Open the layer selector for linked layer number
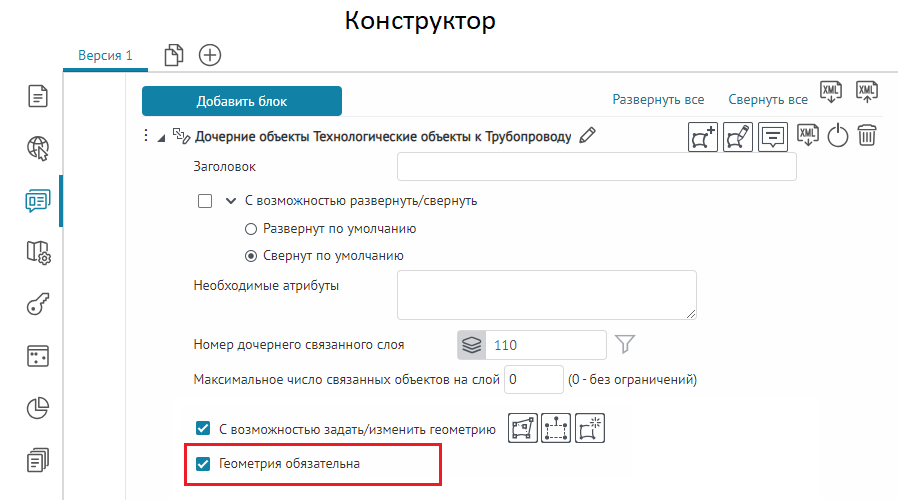898x500 pixels. click(x=472, y=345)
